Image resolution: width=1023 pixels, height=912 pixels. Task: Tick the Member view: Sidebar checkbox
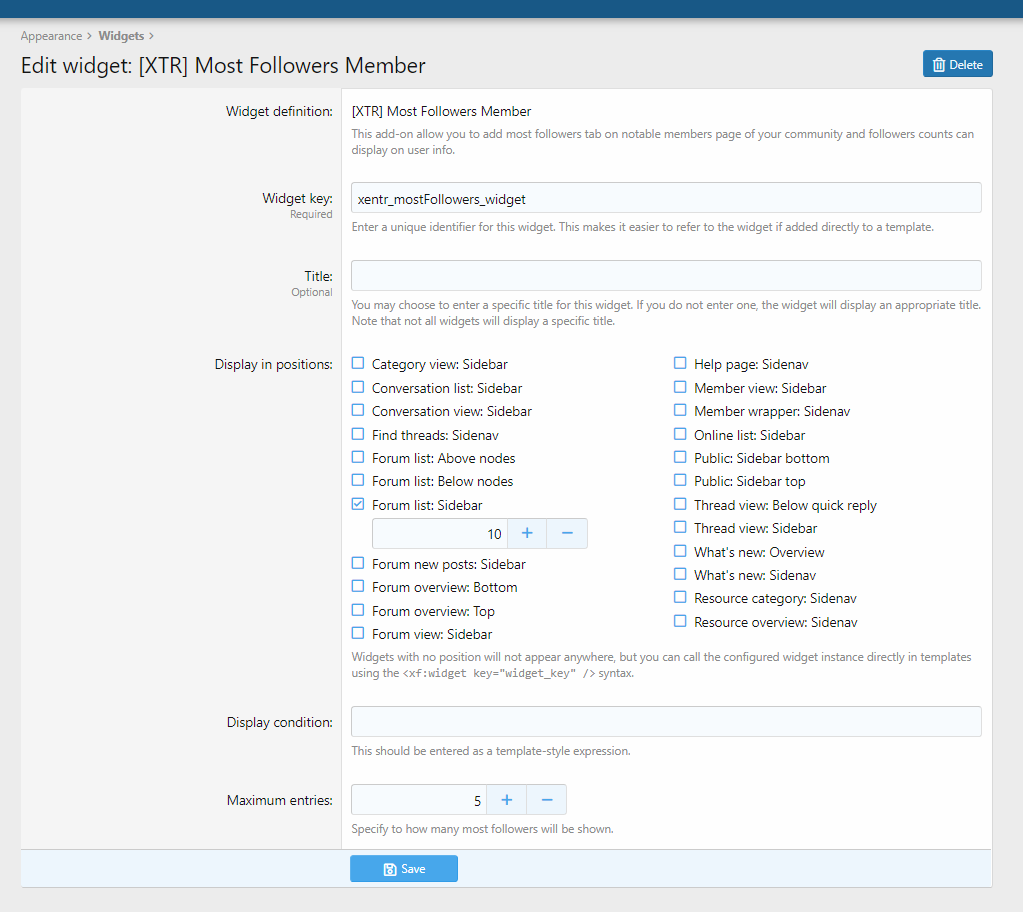click(x=680, y=387)
